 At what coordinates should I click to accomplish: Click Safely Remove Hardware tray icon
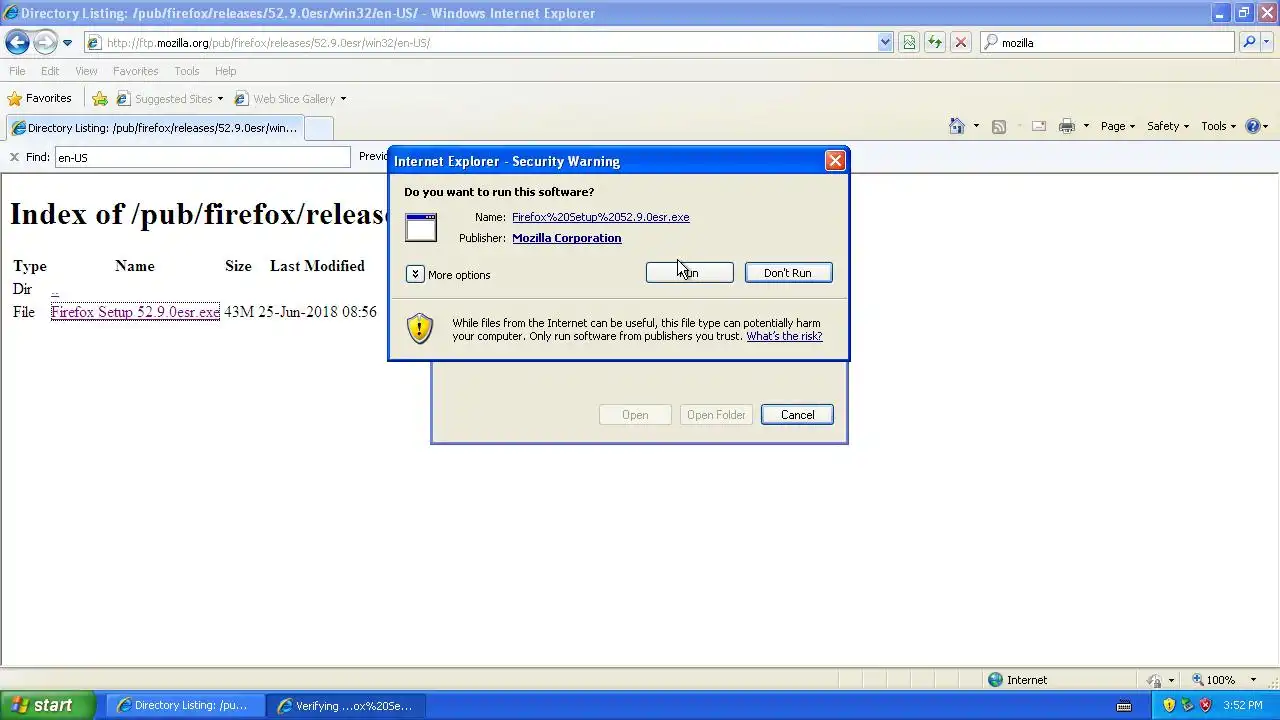pyautogui.click(x=1187, y=705)
